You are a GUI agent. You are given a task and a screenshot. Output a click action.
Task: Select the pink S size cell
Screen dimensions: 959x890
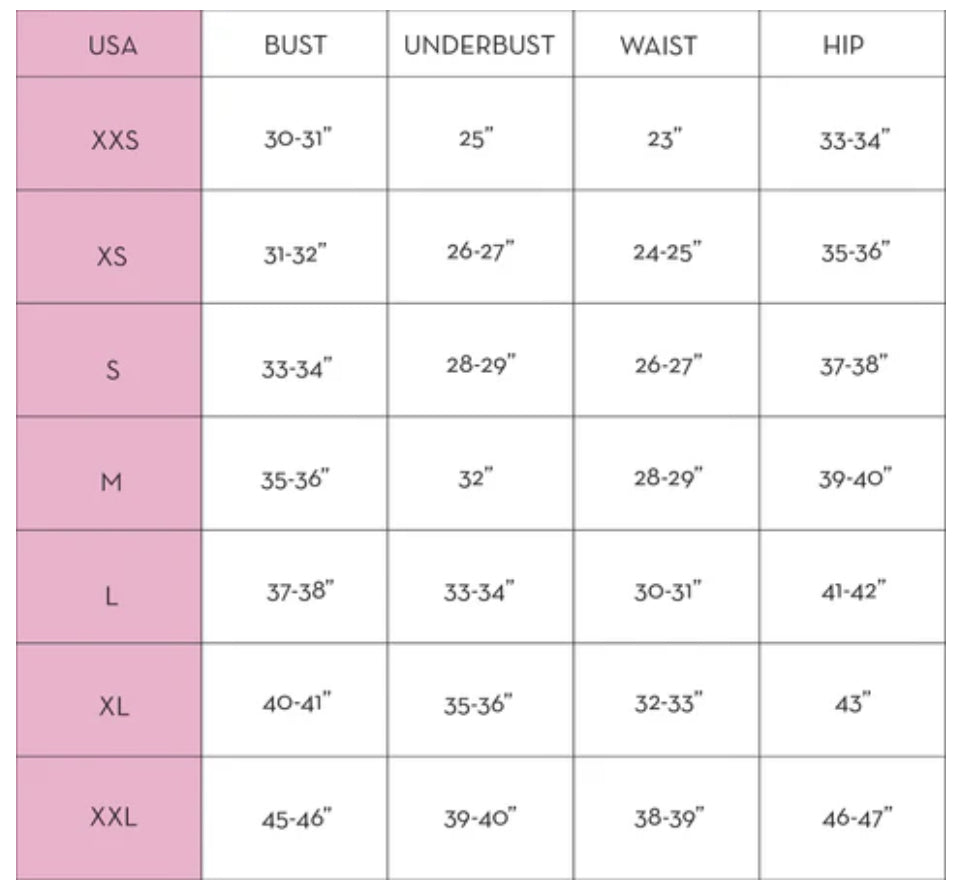coord(112,370)
